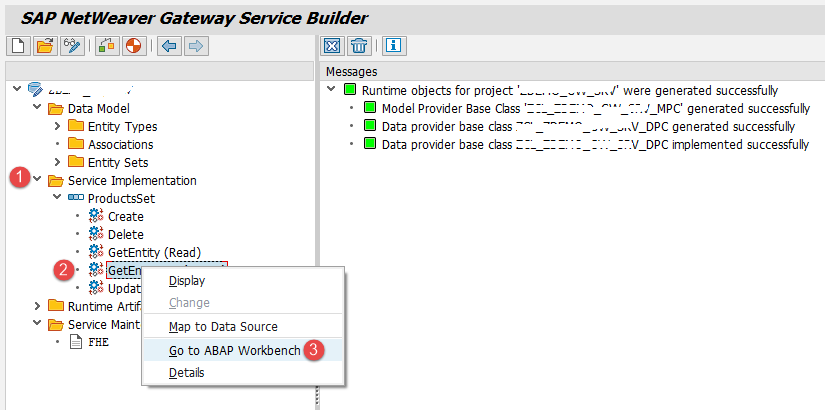
Task: Choose Details from the context menu
Action: coord(244,373)
